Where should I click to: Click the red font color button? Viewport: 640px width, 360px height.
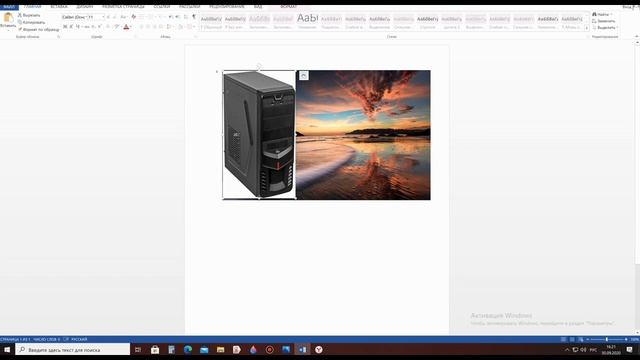pos(126,27)
